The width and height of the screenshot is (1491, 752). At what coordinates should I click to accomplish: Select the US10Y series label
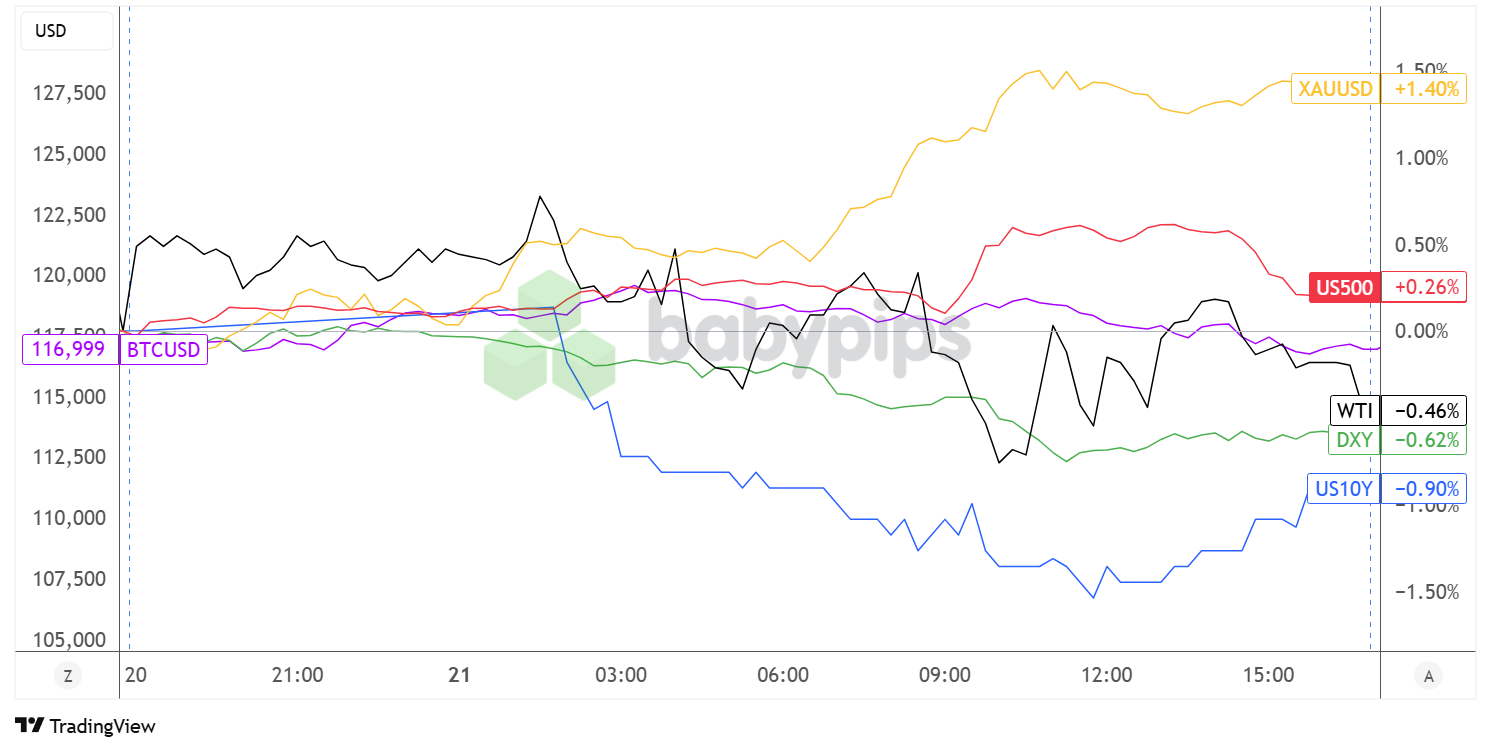tap(1343, 489)
